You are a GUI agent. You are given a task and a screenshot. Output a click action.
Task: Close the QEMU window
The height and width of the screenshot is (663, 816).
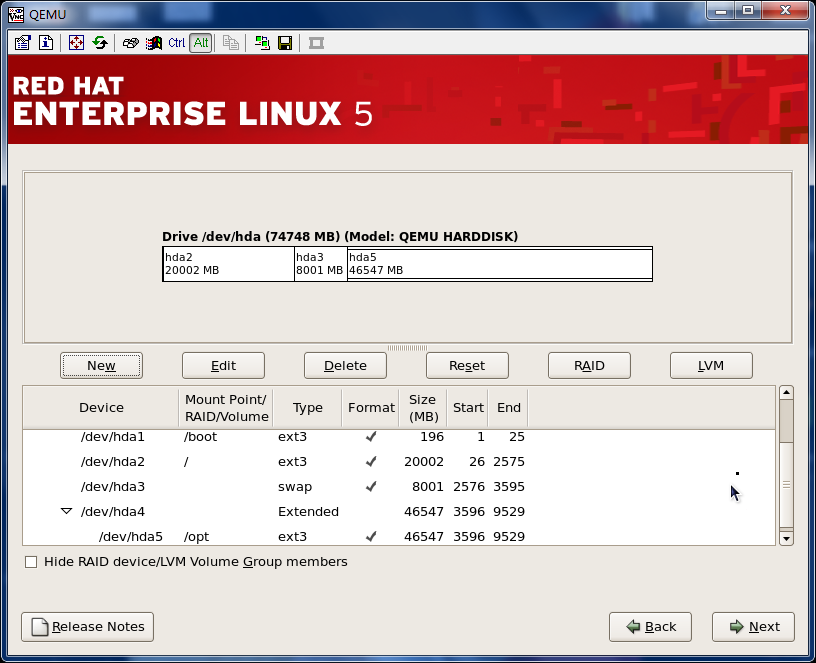[x=785, y=10]
